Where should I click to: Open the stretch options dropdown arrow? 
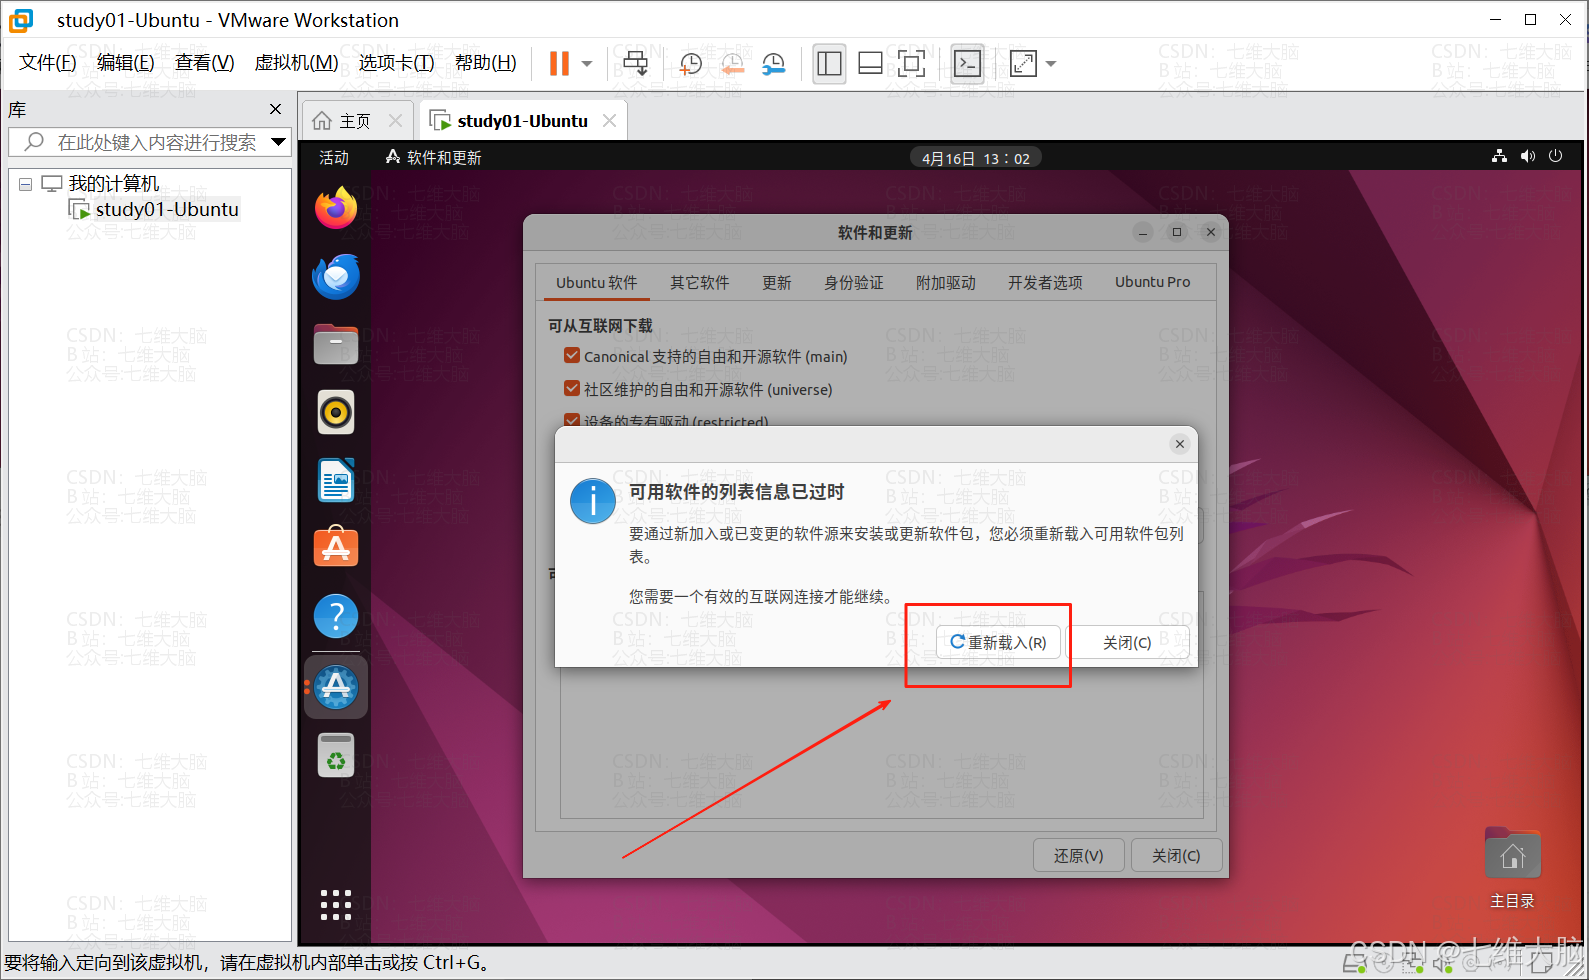click(x=1051, y=64)
